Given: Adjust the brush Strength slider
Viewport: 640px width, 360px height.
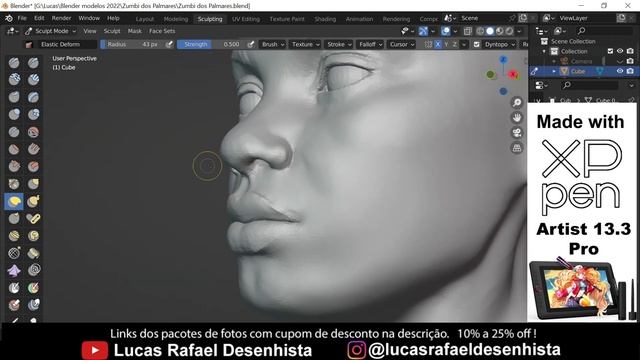Looking at the screenshot, I should point(212,44).
